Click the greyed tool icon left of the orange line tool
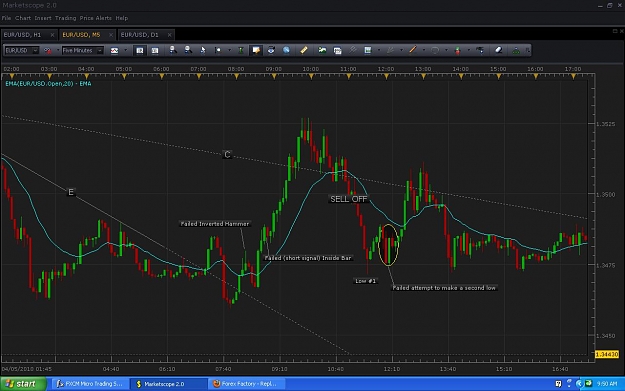The height and width of the screenshot is (391, 625). tap(390, 50)
